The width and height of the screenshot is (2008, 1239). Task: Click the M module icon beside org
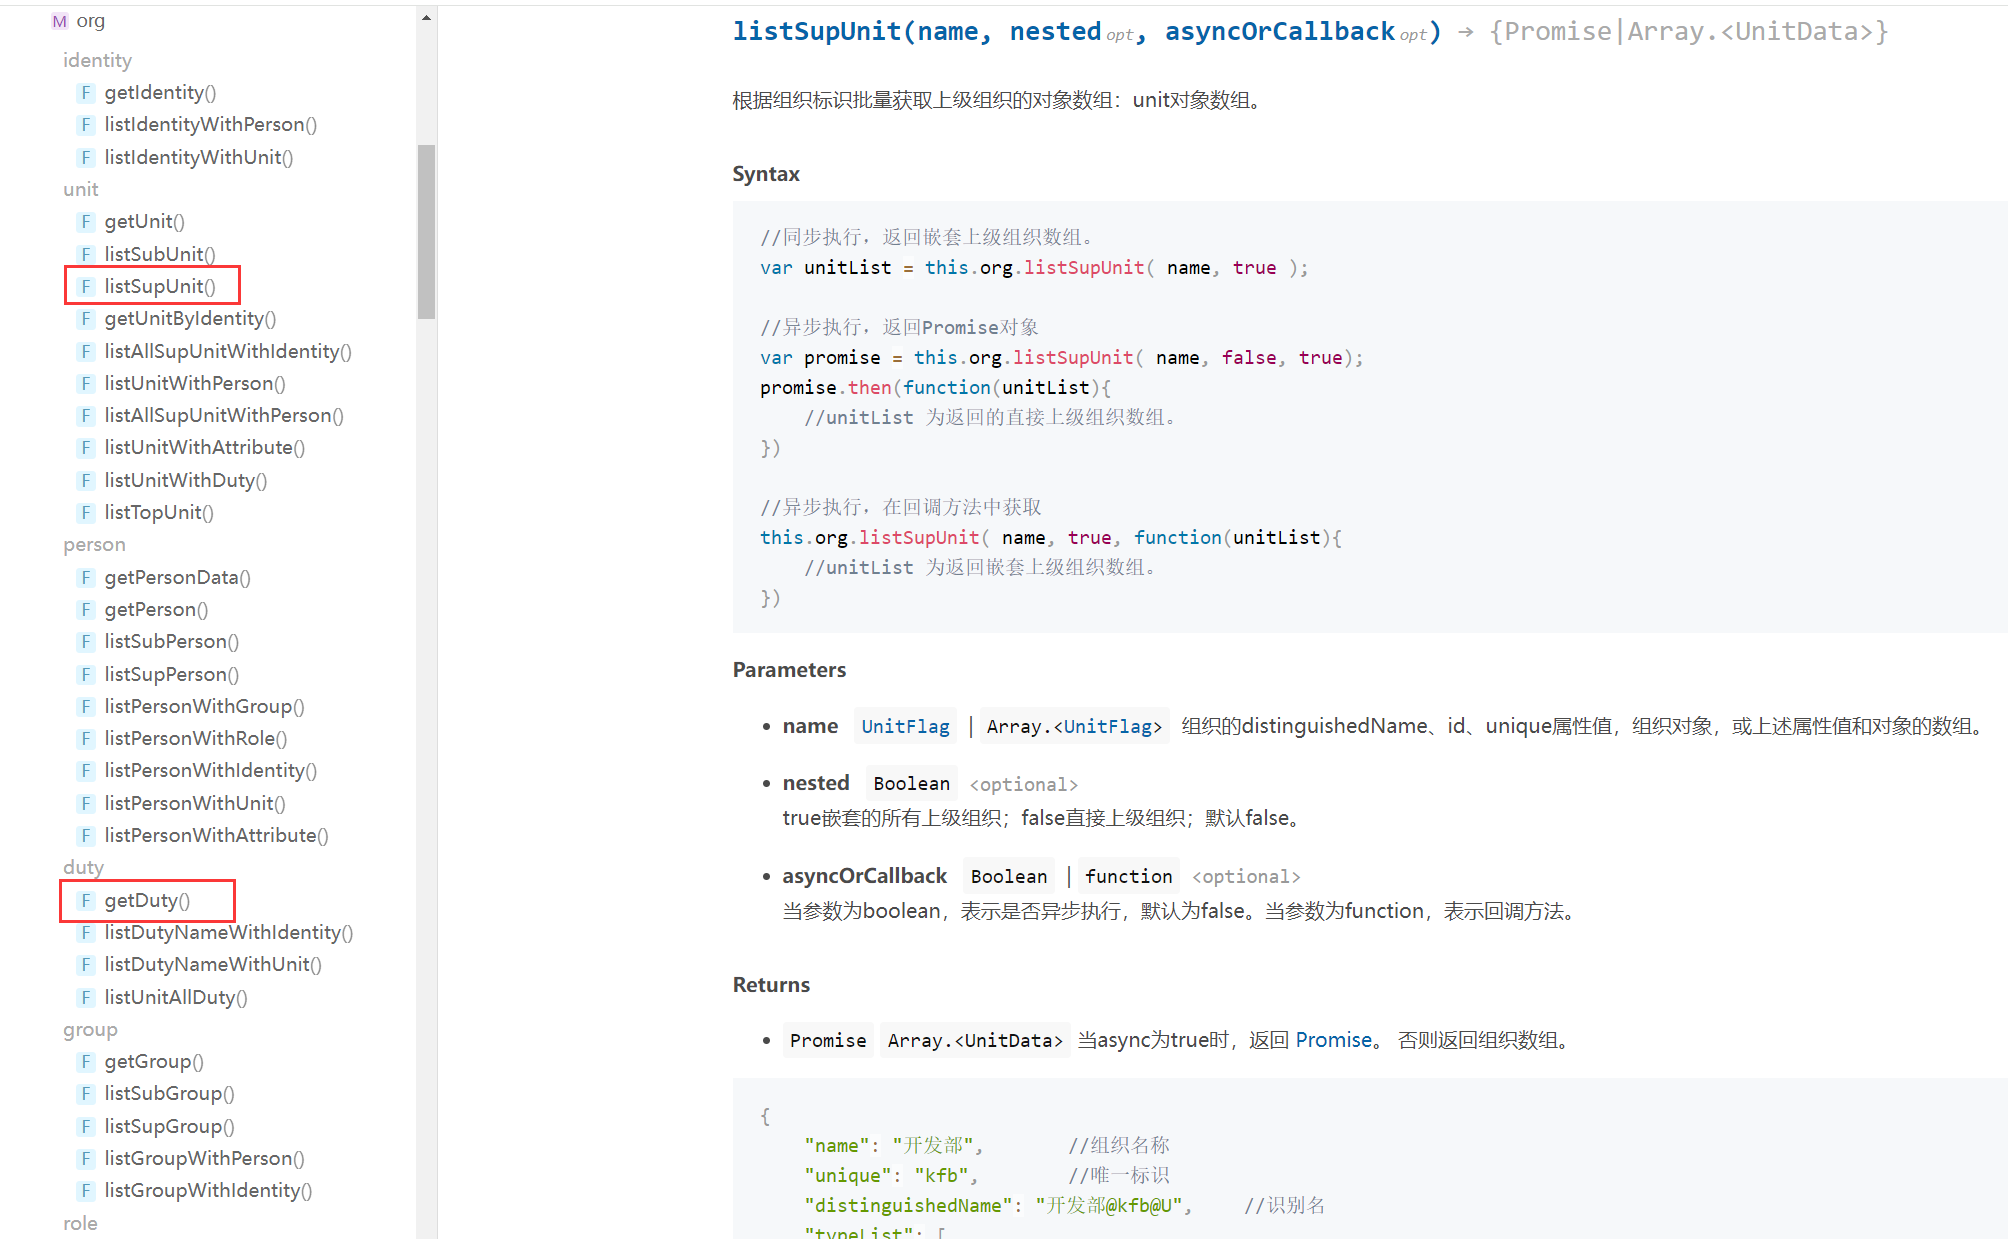pyautogui.click(x=60, y=21)
